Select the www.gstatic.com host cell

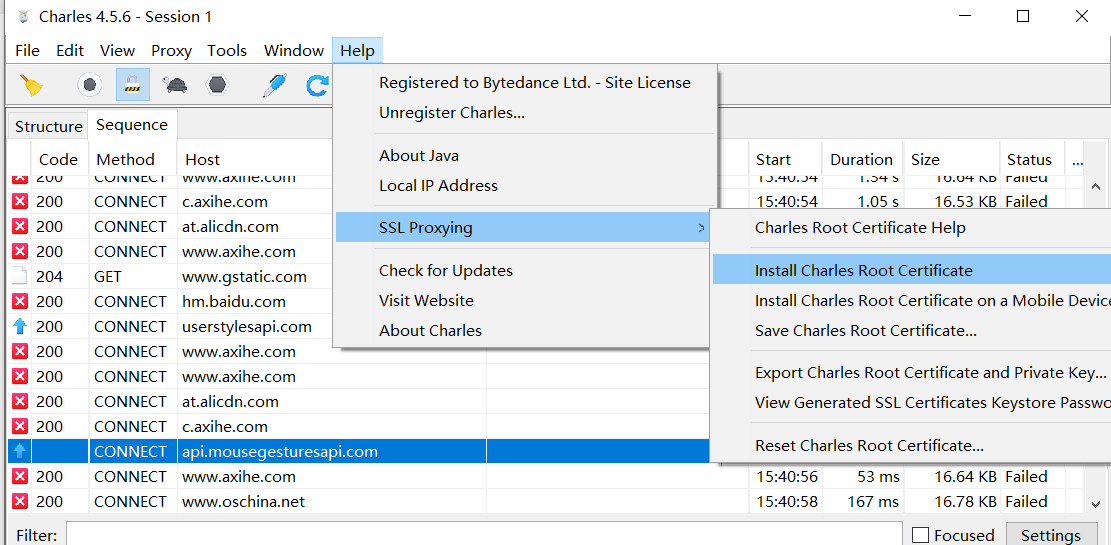[x=244, y=276]
